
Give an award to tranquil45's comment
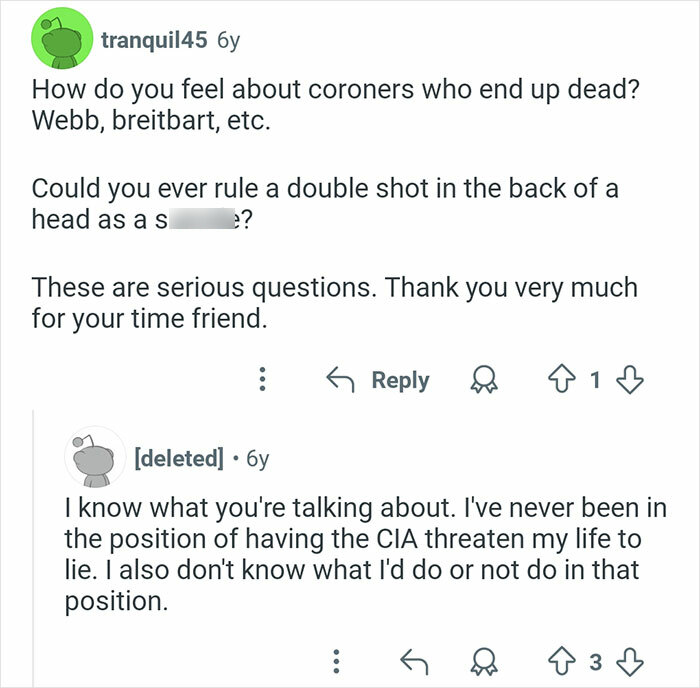coord(488,380)
